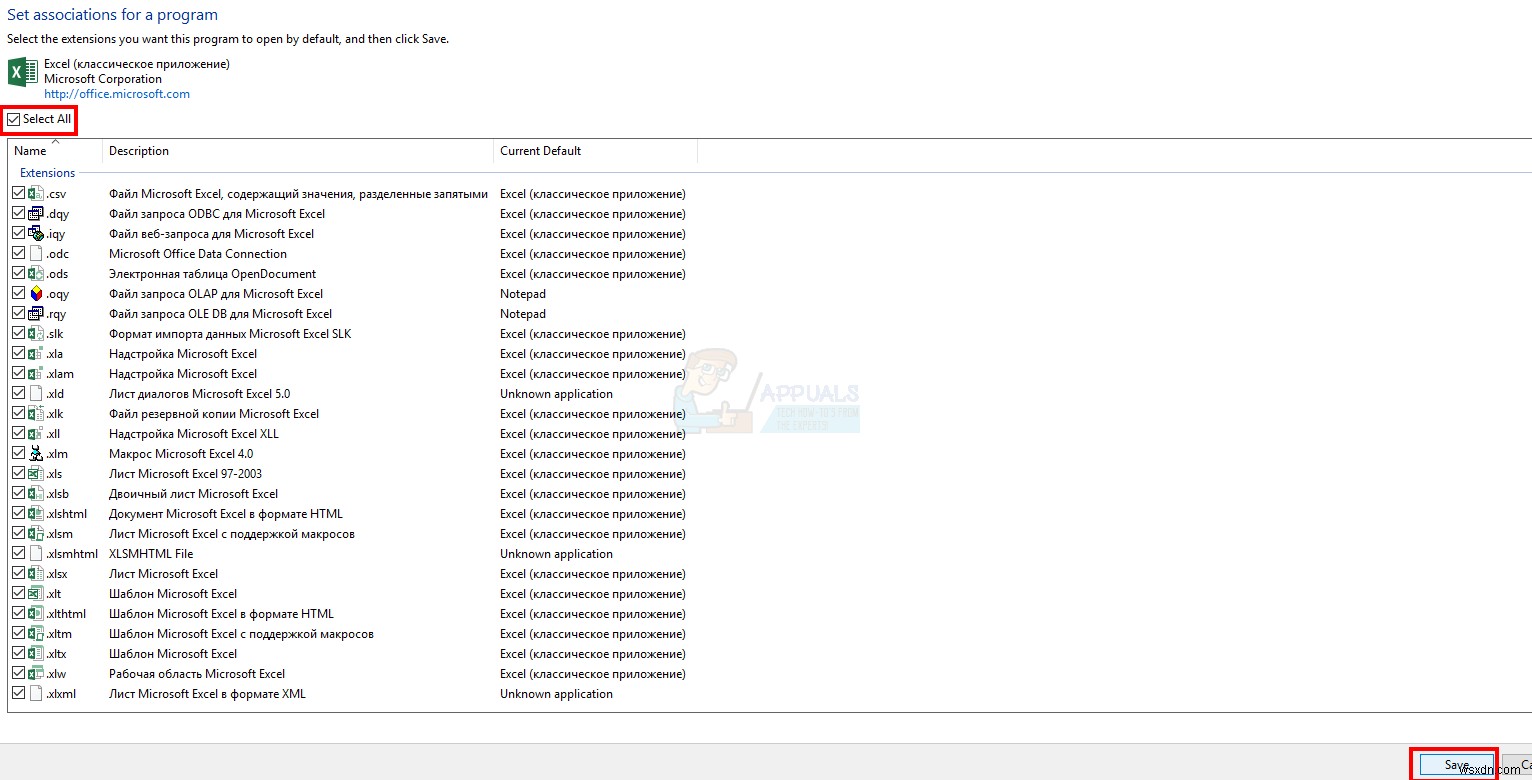Uncheck the .xltx extension checkbox
1532x780 pixels.
[x=19, y=654]
